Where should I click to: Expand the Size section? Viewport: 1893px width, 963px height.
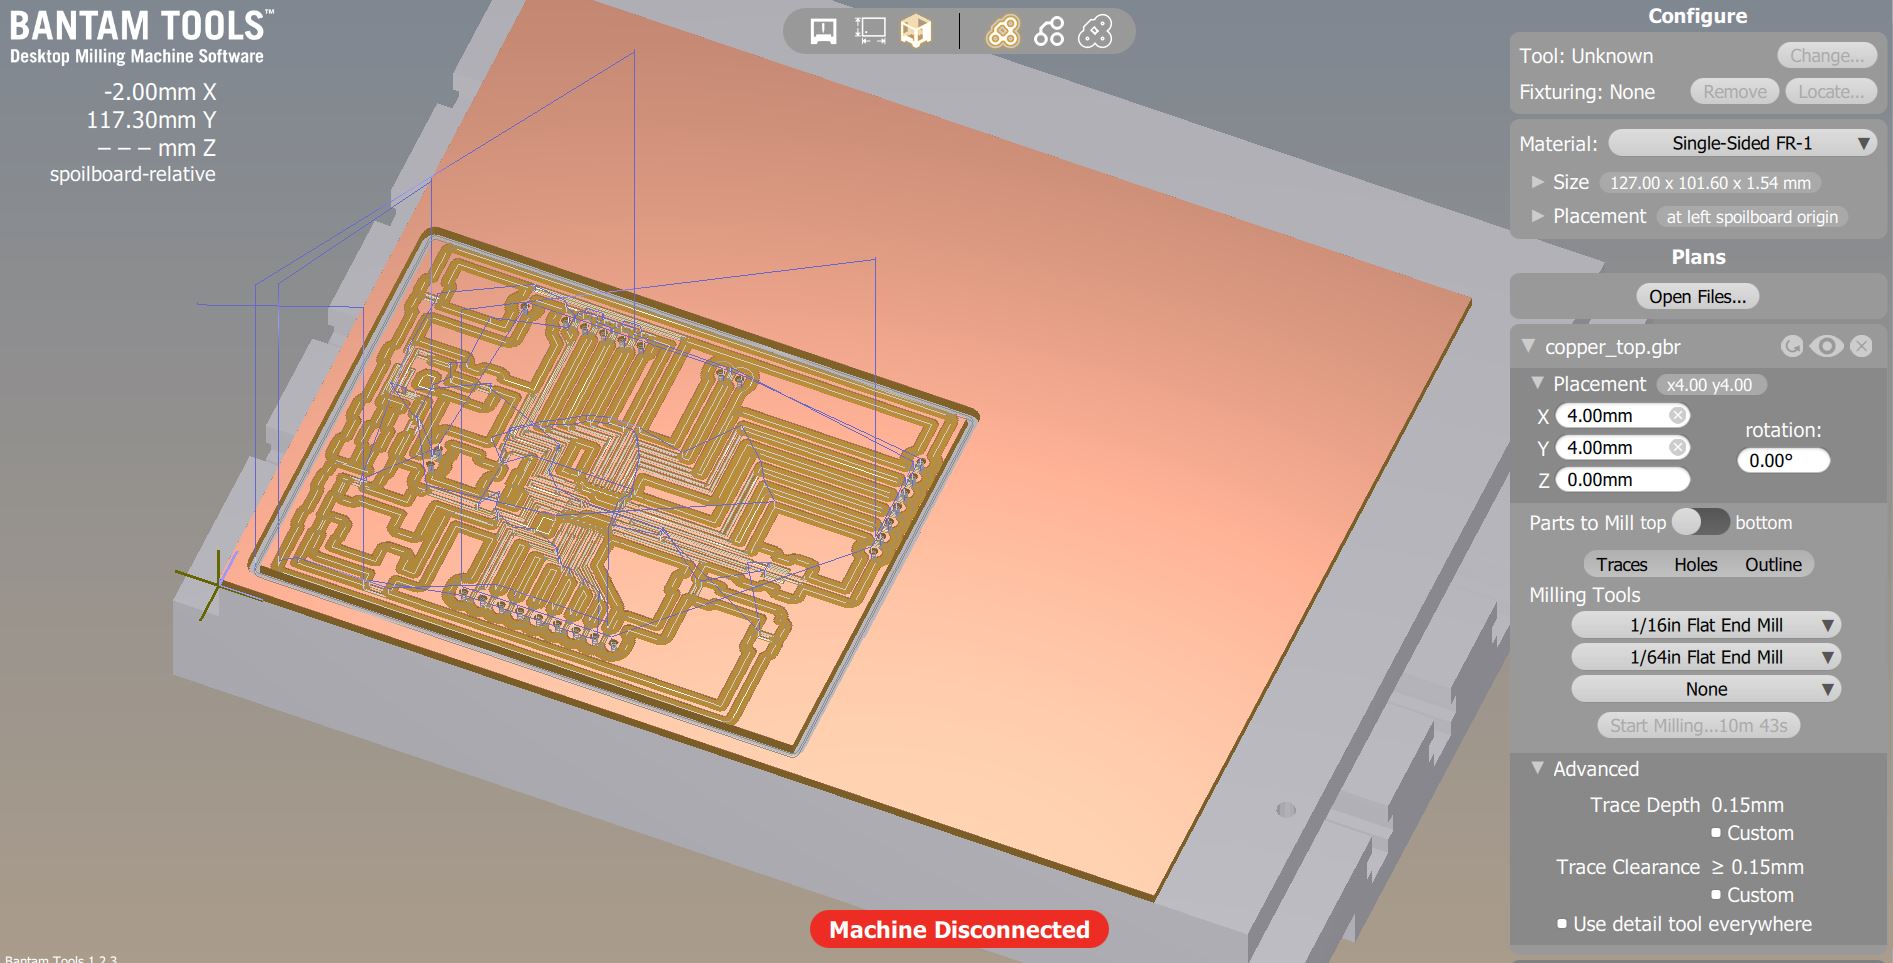[x=1538, y=182]
